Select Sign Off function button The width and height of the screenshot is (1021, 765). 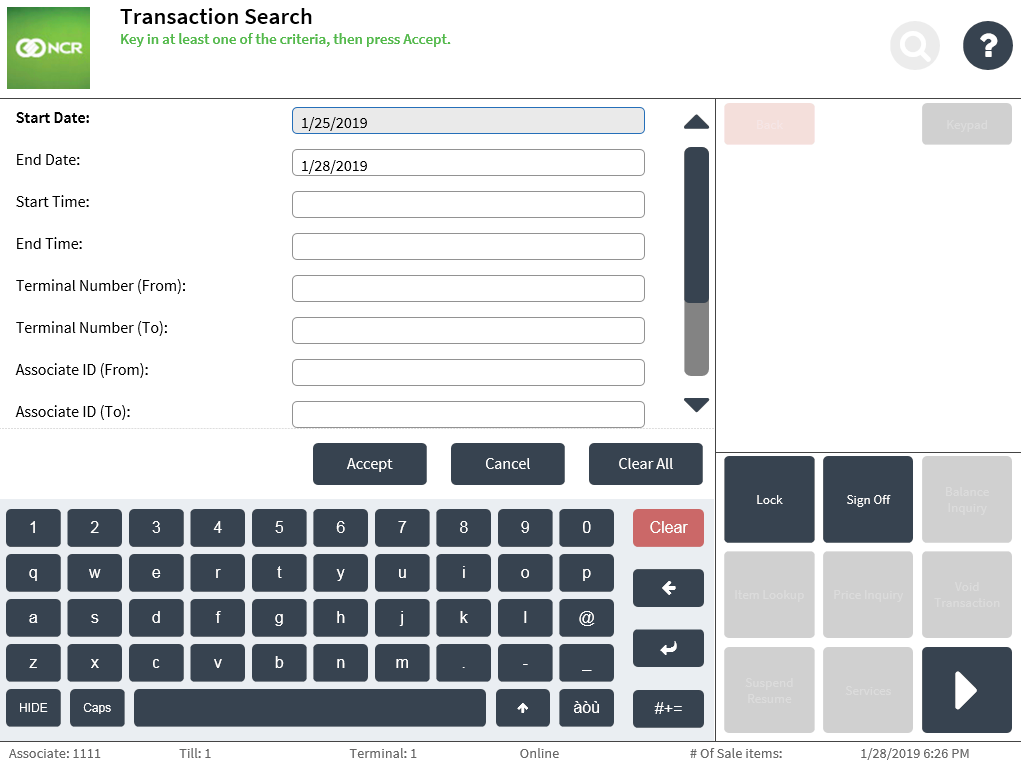point(867,500)
